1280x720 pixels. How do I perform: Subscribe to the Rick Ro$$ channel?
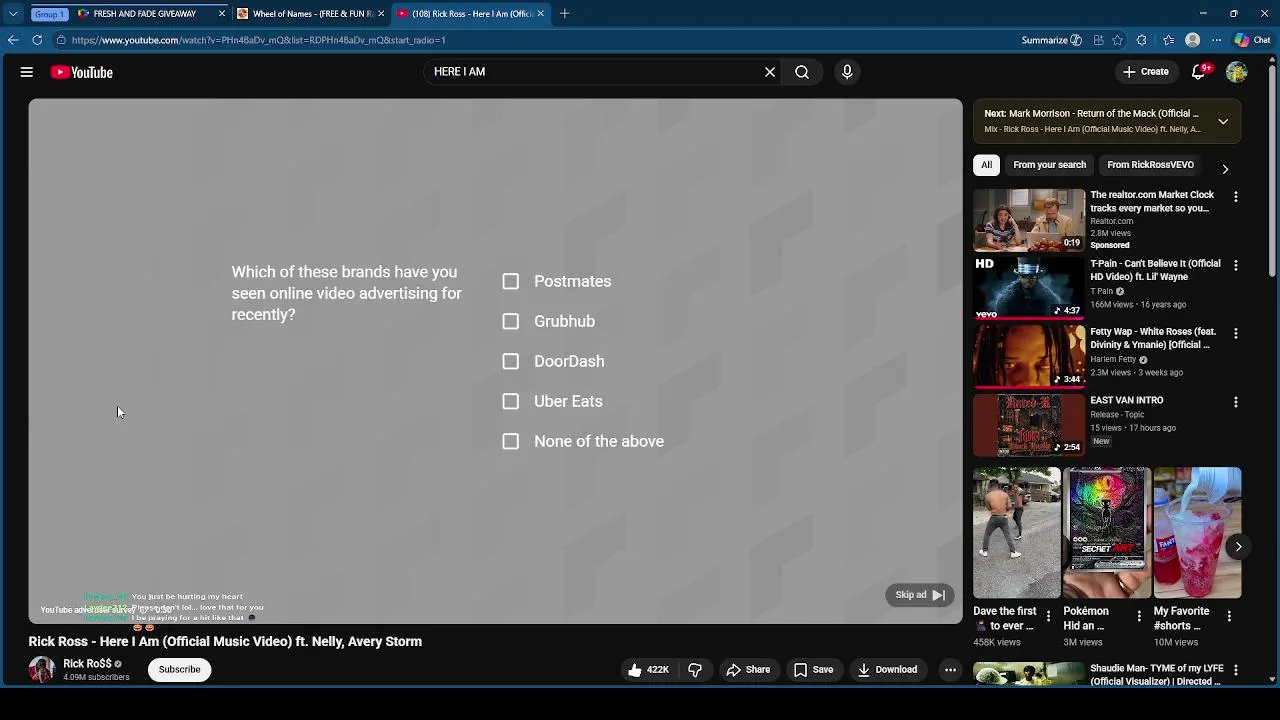click(180, 669)
